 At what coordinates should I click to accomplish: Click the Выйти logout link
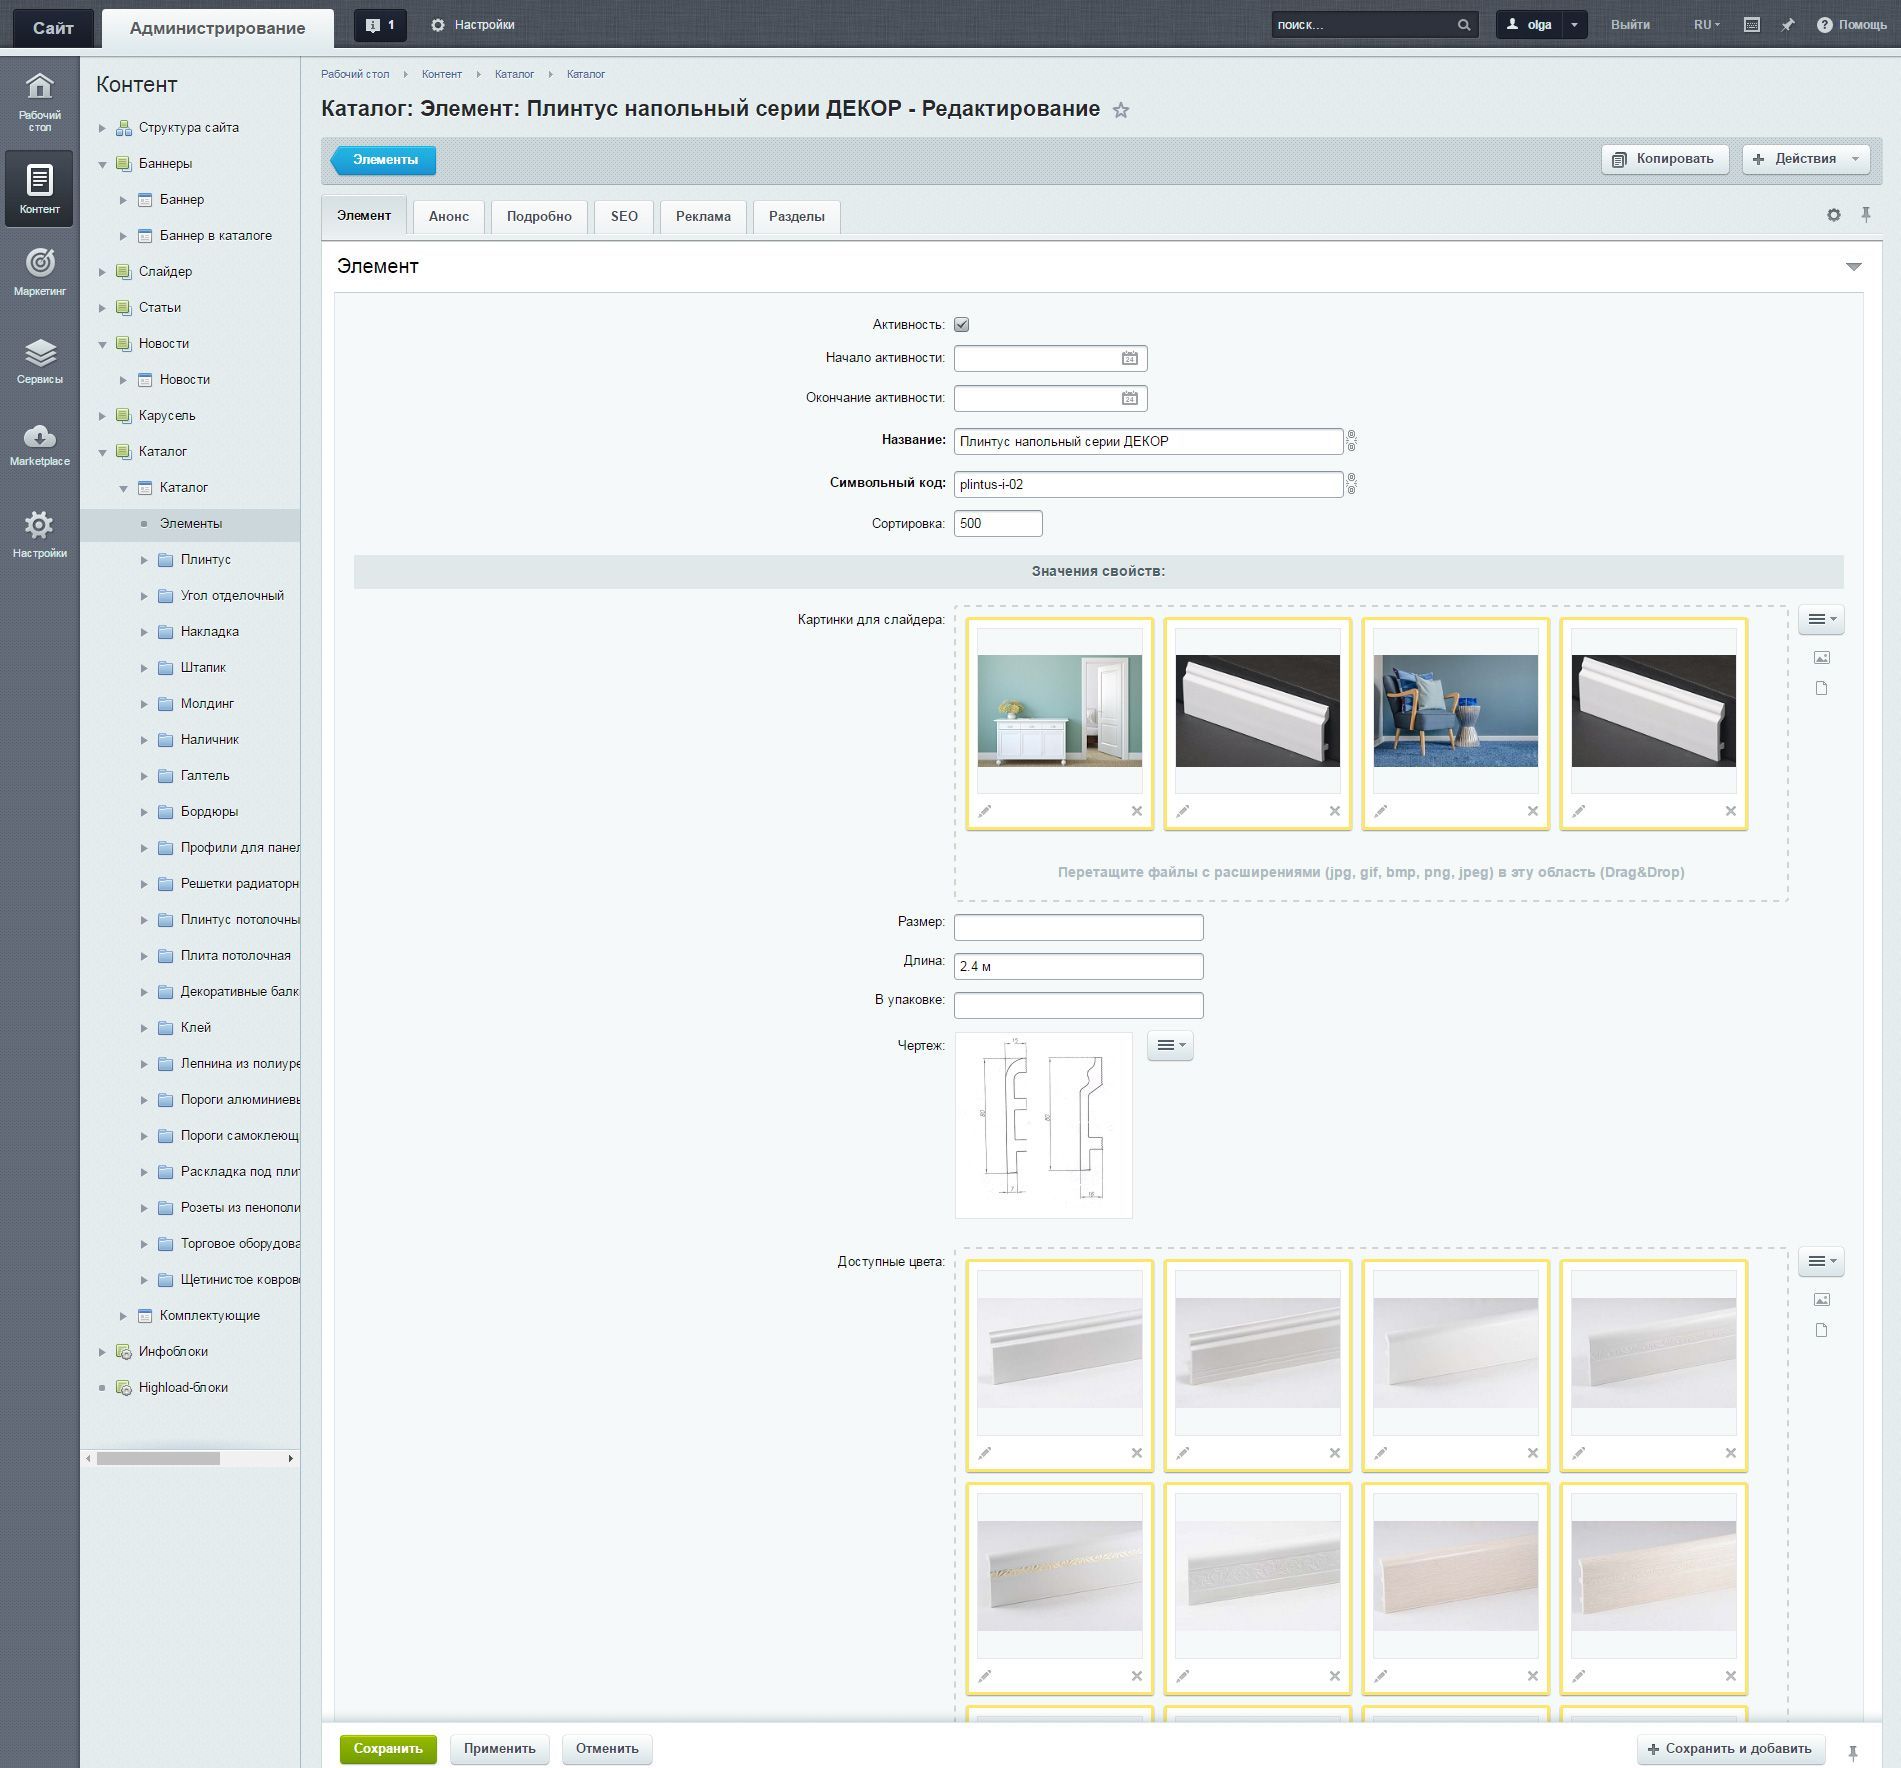point(1630,25)
